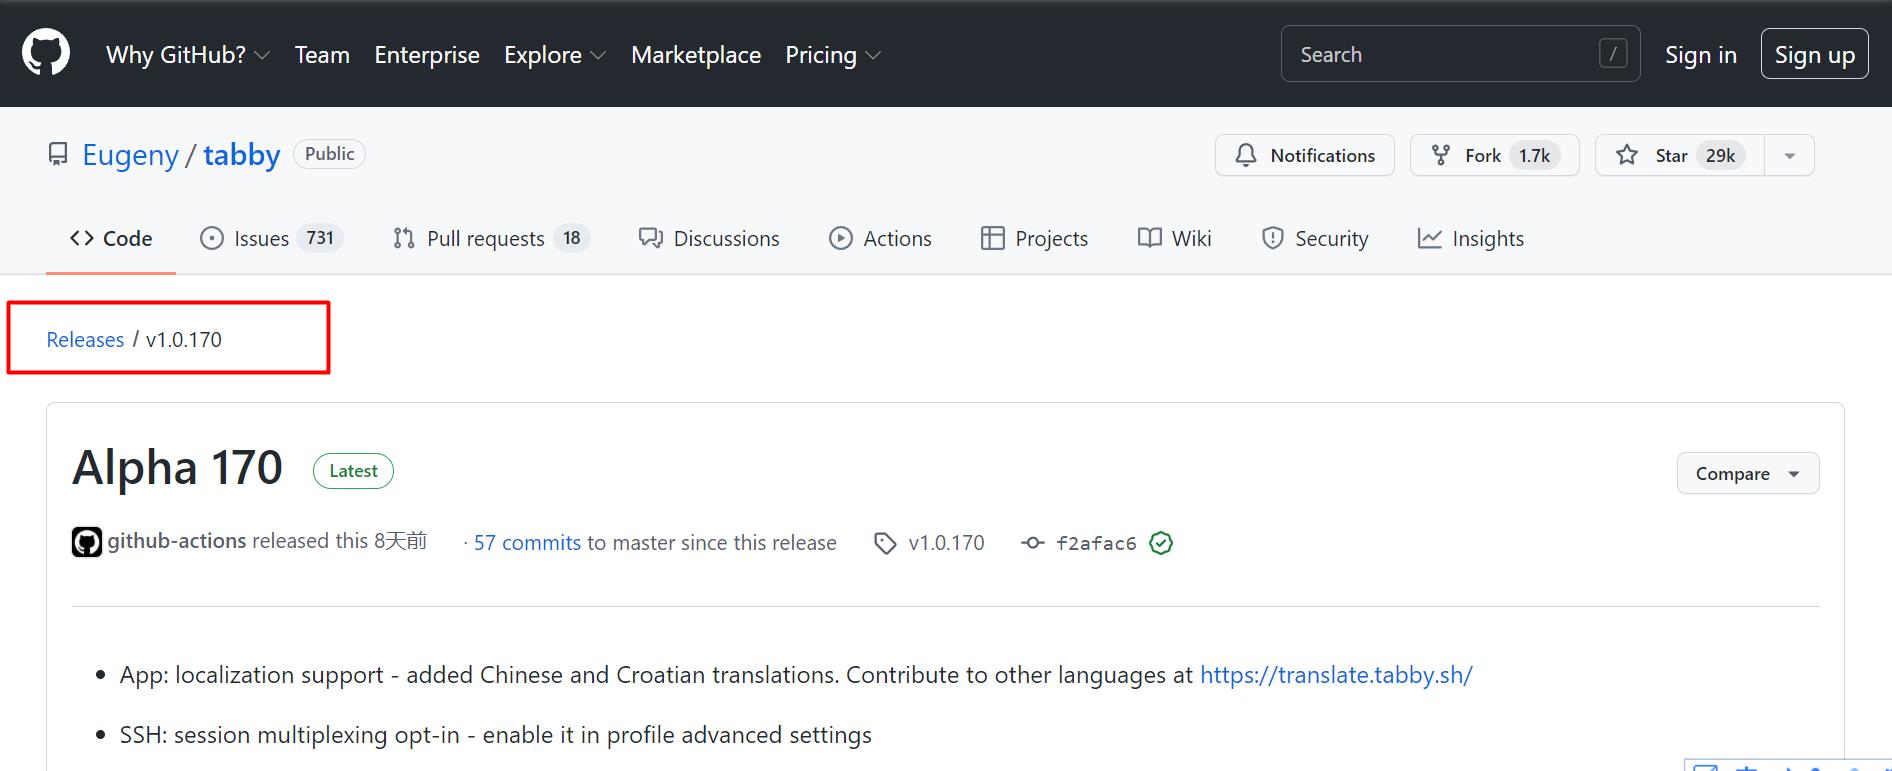The width and height of the screenshot is (1892, 771).
Task: Focus the GitHub Search field
Action: click(1460, 54)
